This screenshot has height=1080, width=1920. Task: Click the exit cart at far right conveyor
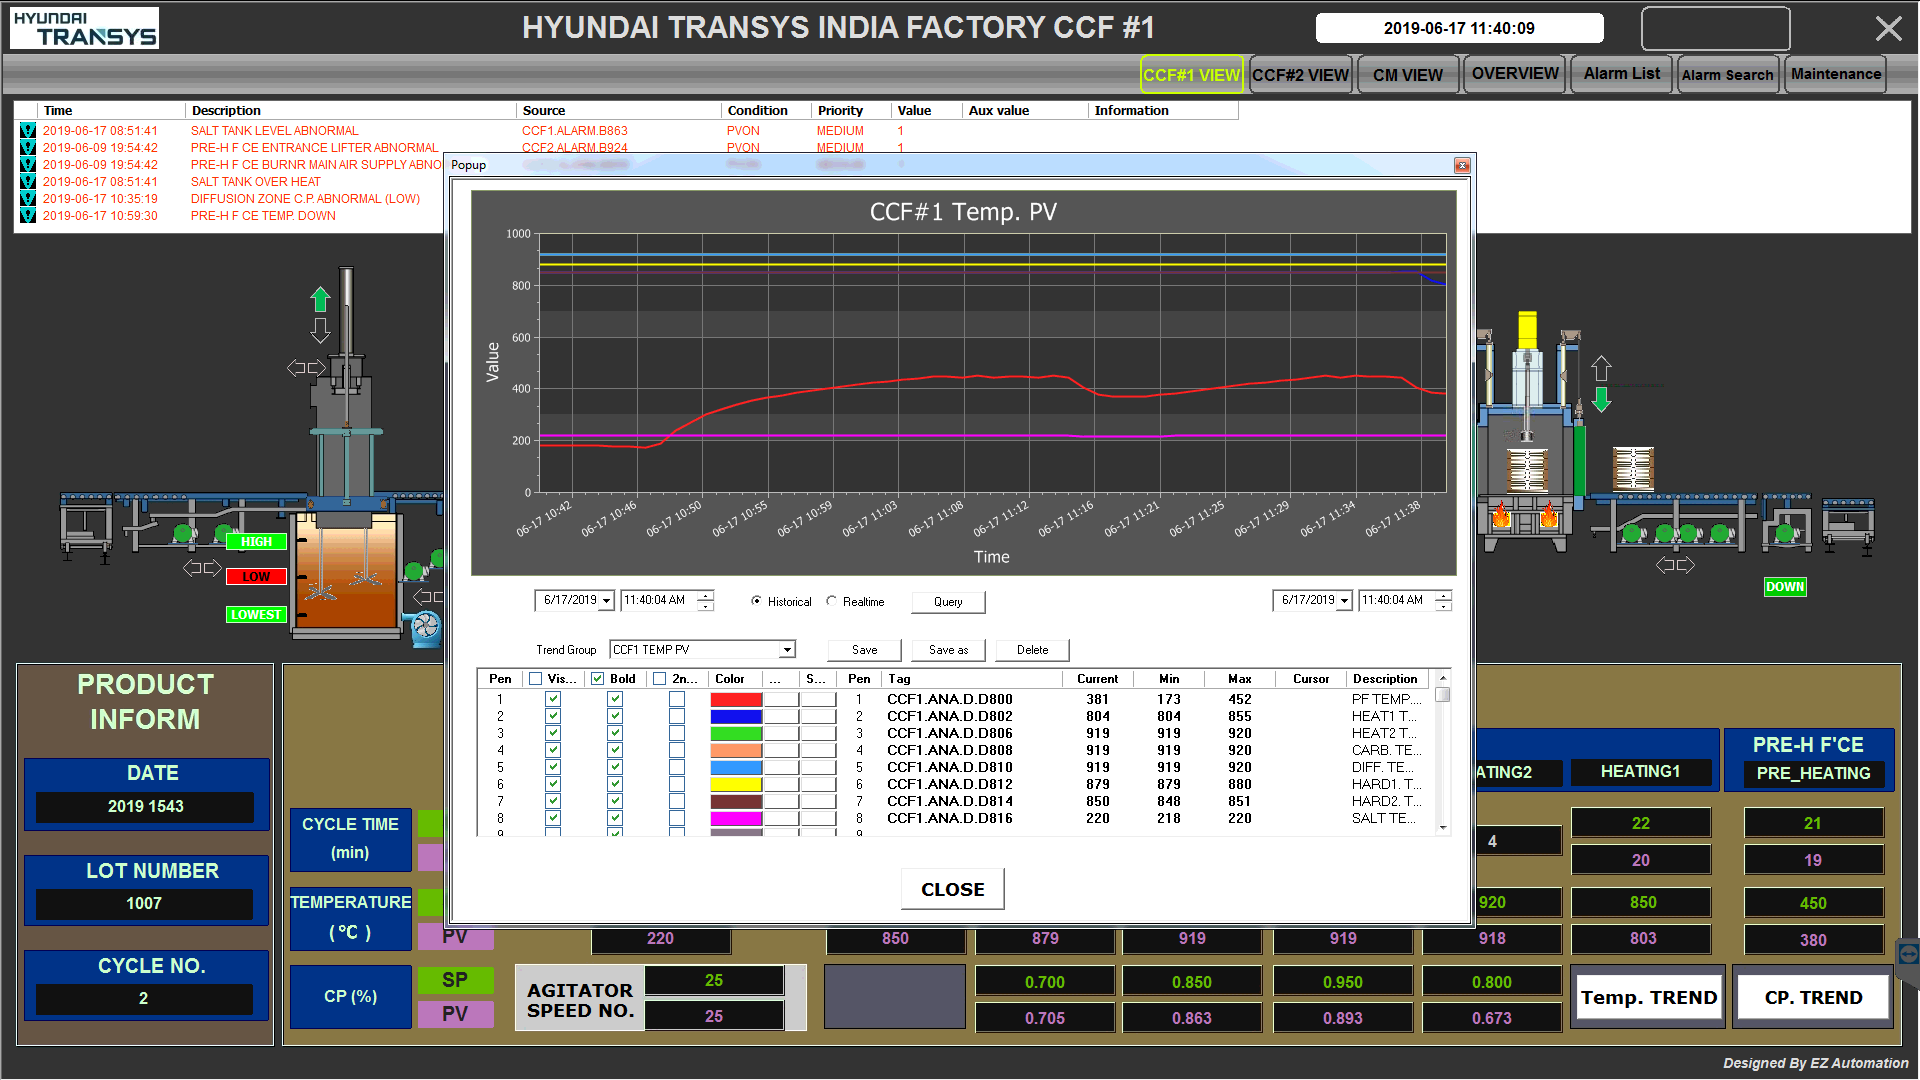pos(1848,527)
